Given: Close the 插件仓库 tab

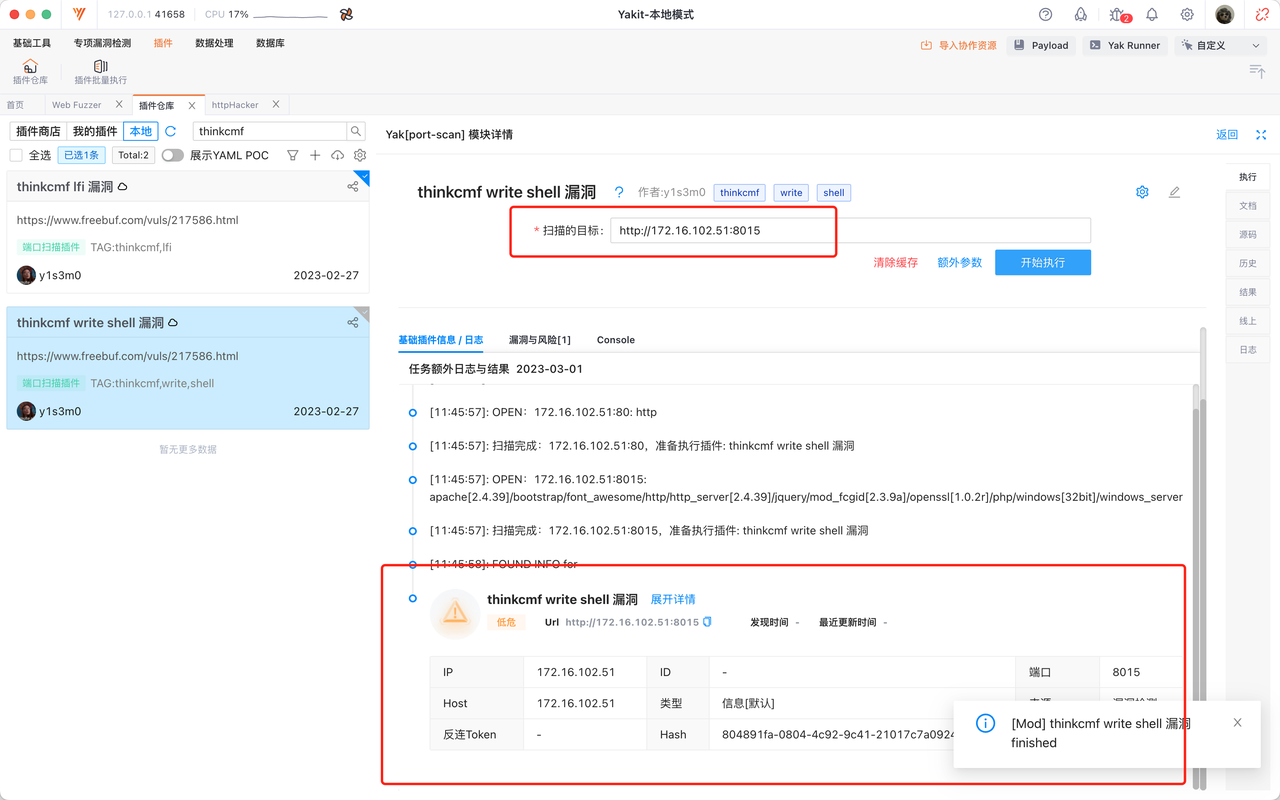Looking at the screenshot, I should point(192,105).
